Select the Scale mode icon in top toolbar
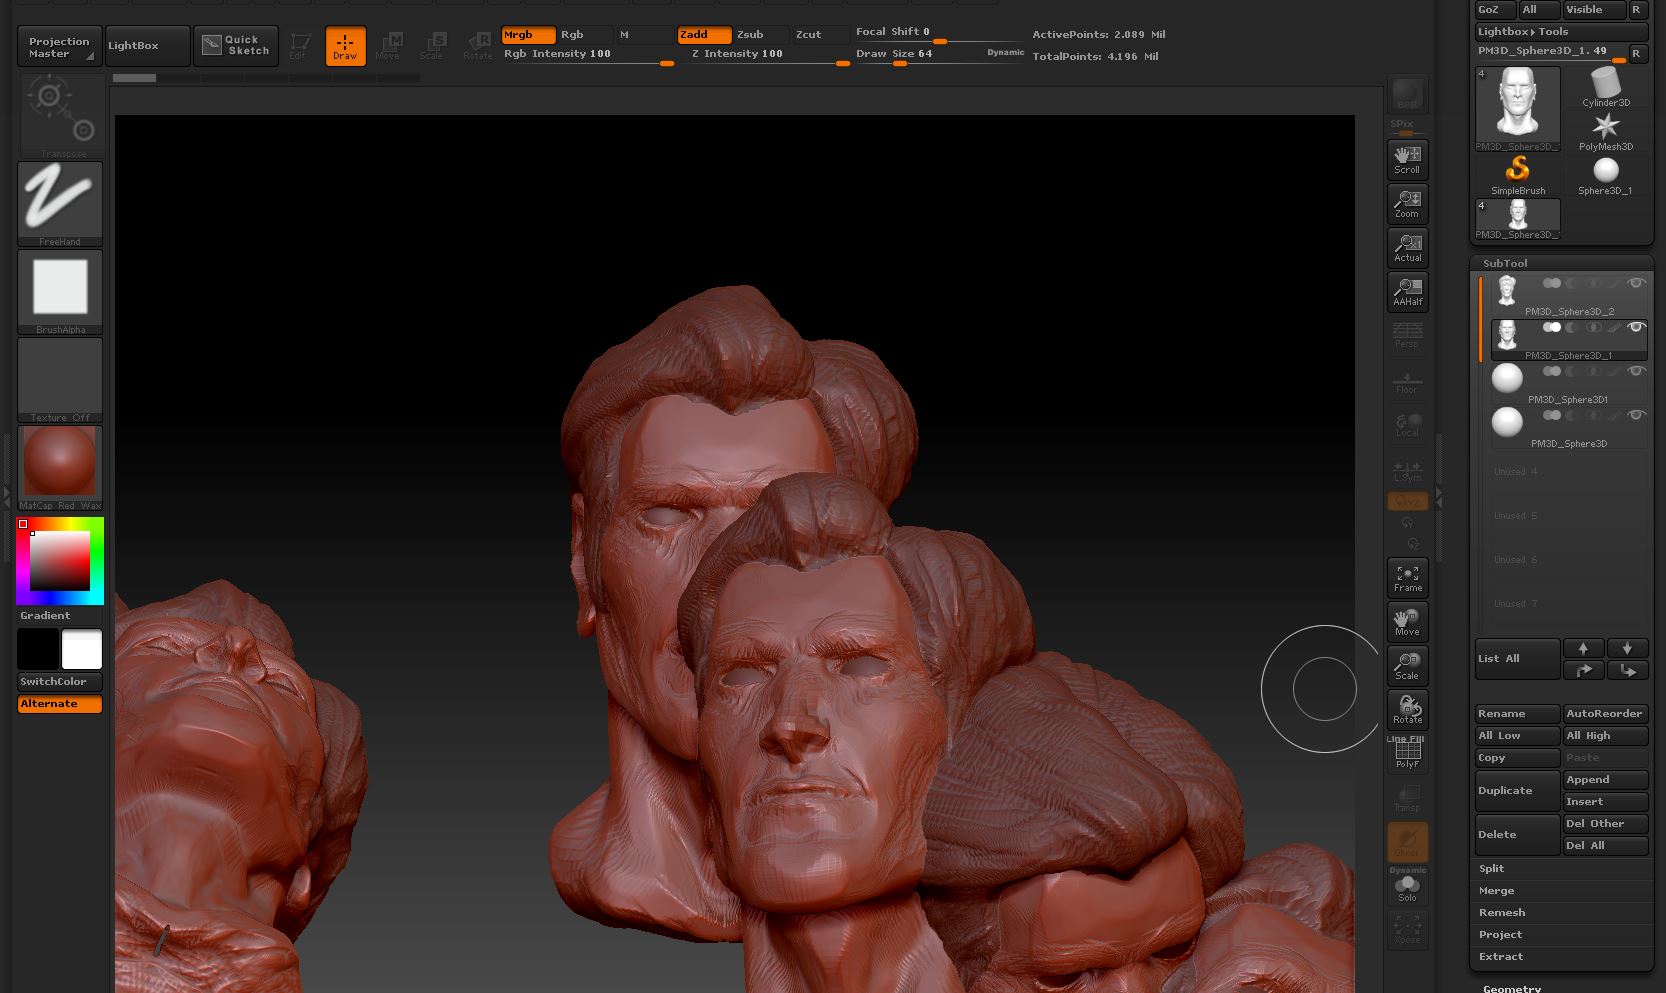Viewport: 1666px width, 993px height. click(x=432, y=46)
